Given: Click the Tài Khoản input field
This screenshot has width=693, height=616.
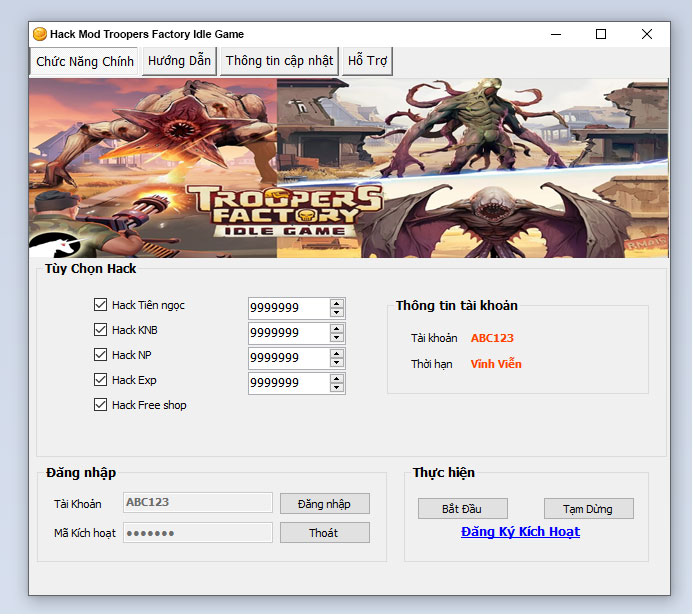Looking at the screenshot, I should point(198,502).
